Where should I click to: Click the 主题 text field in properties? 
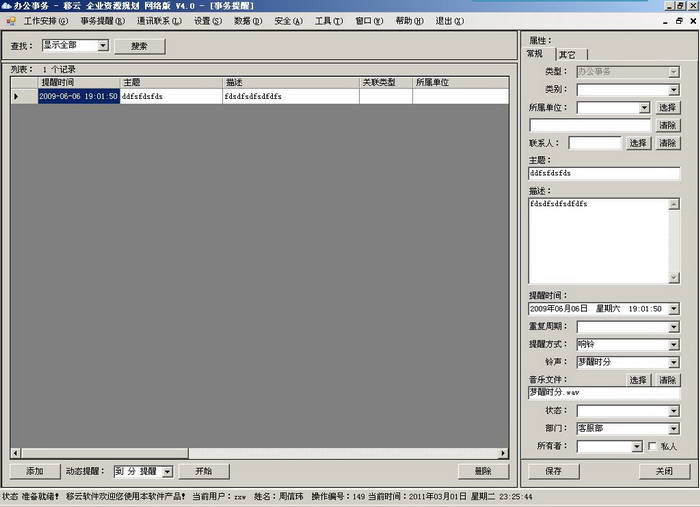pyautogui.click(x=604, y=173)
